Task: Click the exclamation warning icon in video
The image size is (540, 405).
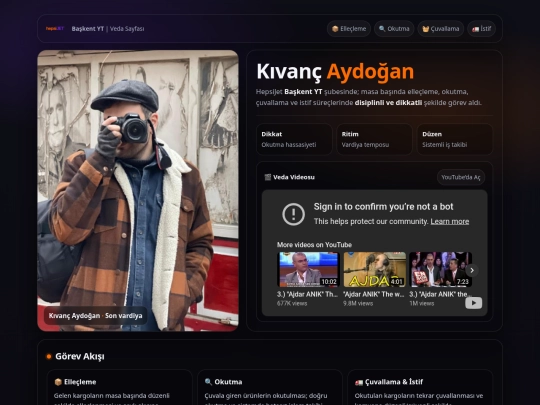Action: (x=293, y=214)
